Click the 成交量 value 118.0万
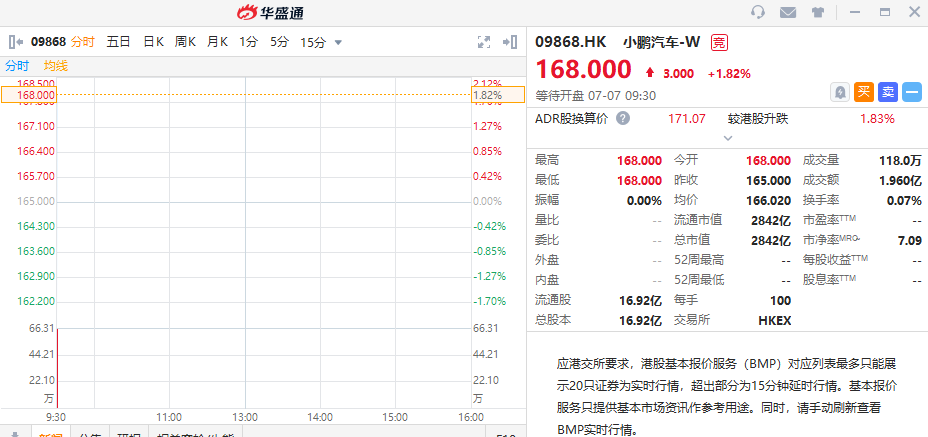This screenshot has height=437, width=928. (x=900, y=160)
